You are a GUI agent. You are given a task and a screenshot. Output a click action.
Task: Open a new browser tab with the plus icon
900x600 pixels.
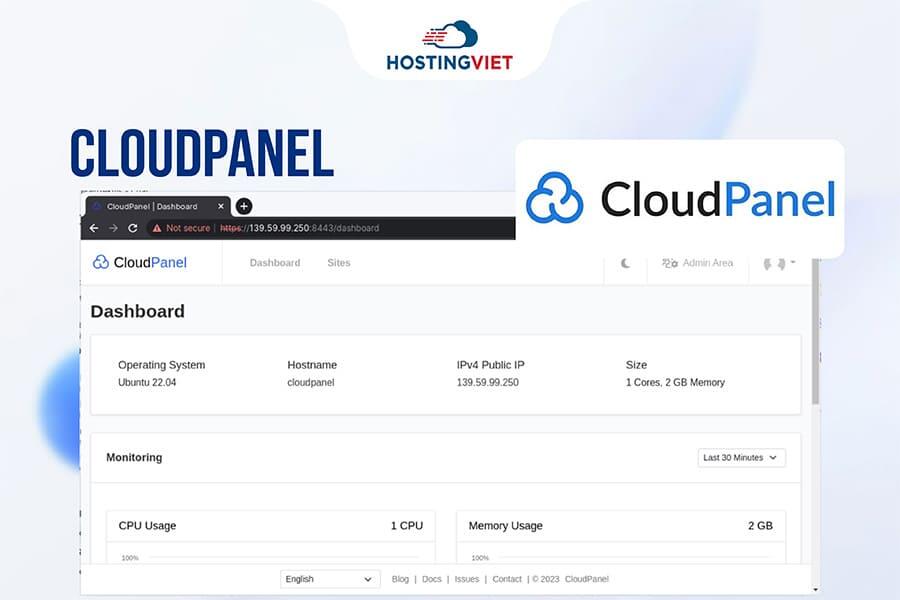[243, 206]
